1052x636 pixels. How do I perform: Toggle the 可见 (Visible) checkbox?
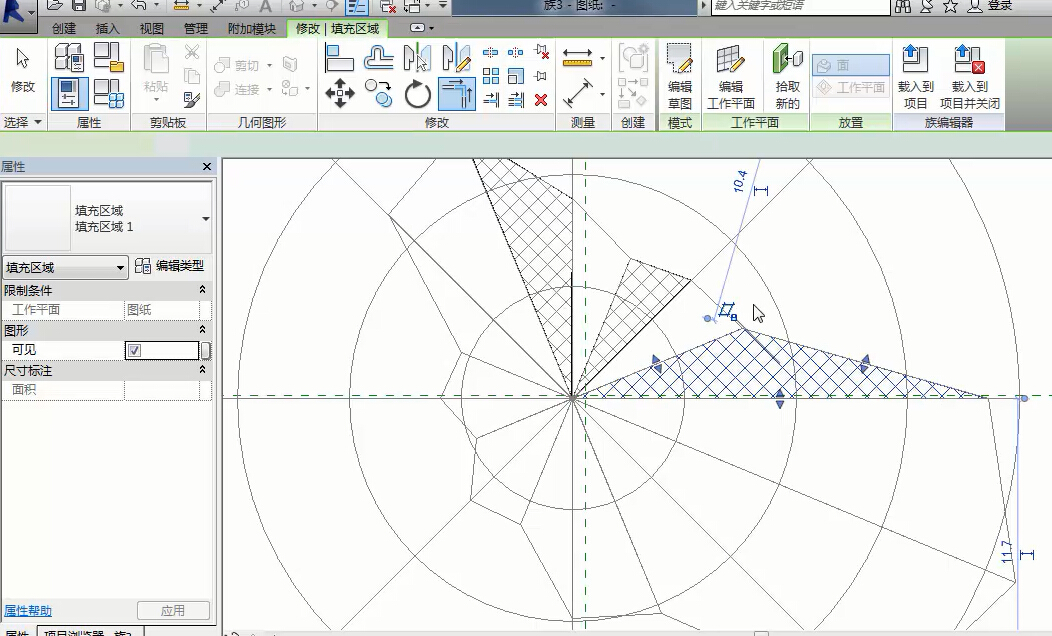134,350
